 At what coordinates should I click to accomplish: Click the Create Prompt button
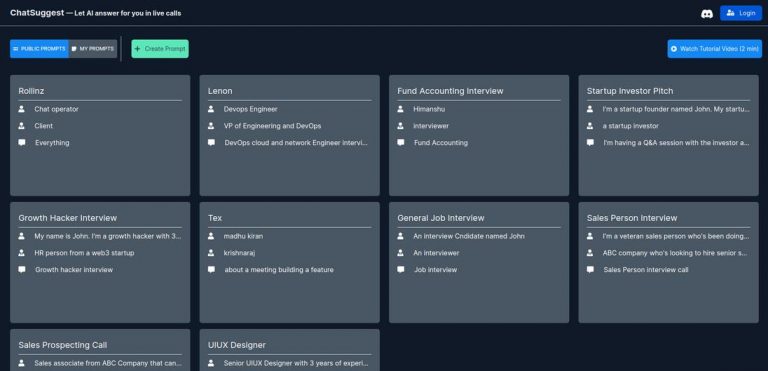(x=160, y=49)
